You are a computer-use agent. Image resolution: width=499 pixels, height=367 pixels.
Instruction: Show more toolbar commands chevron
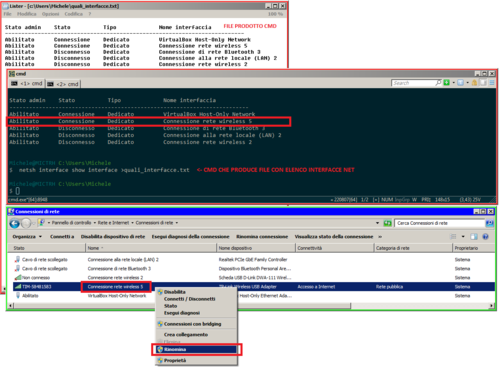380,237
